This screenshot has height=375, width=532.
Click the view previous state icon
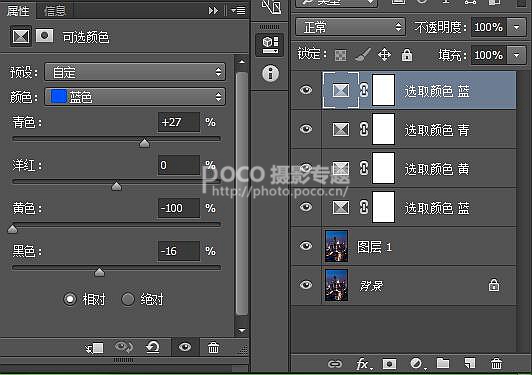click(124, 347)
